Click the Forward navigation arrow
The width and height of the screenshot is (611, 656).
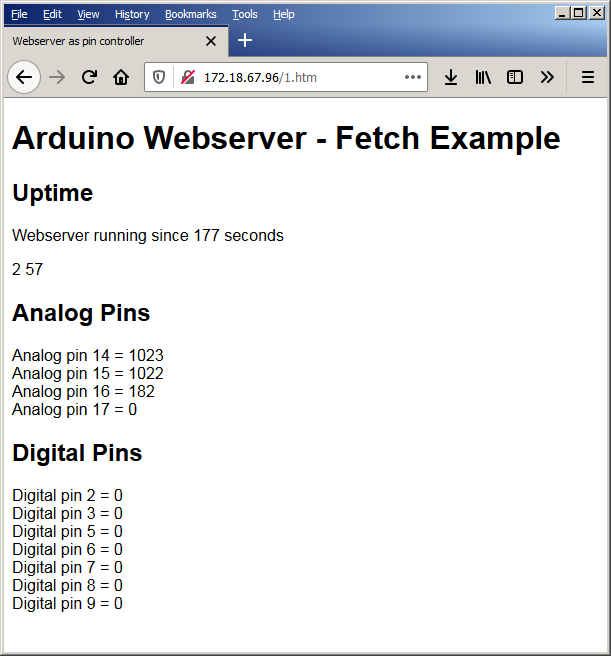click(x=57, y=77)
